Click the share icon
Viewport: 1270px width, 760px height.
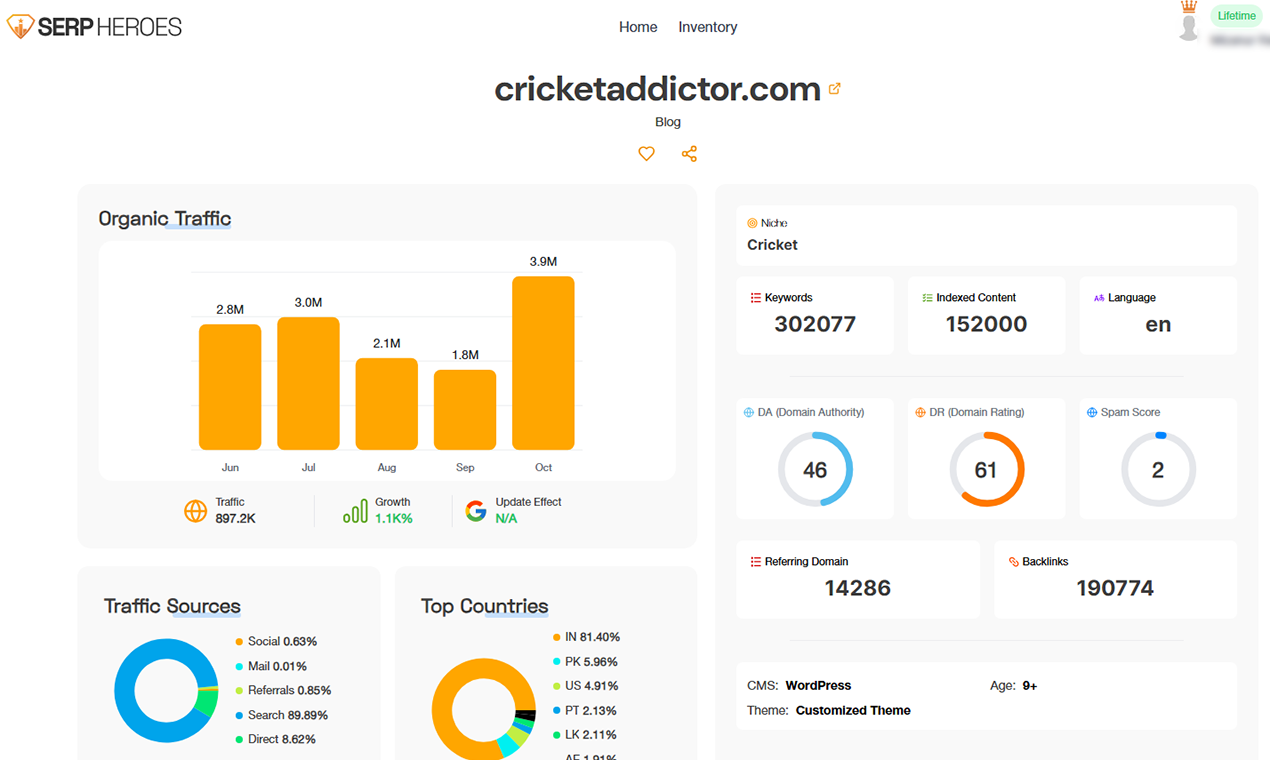pos(689,154)
